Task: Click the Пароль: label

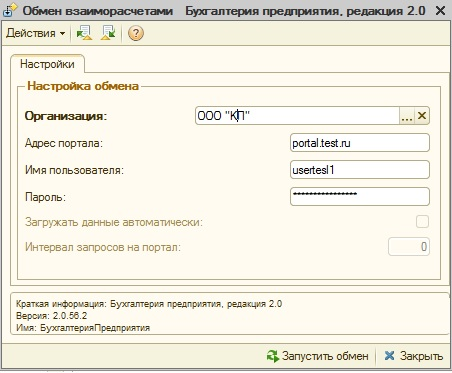Action: tap(45, 197)
